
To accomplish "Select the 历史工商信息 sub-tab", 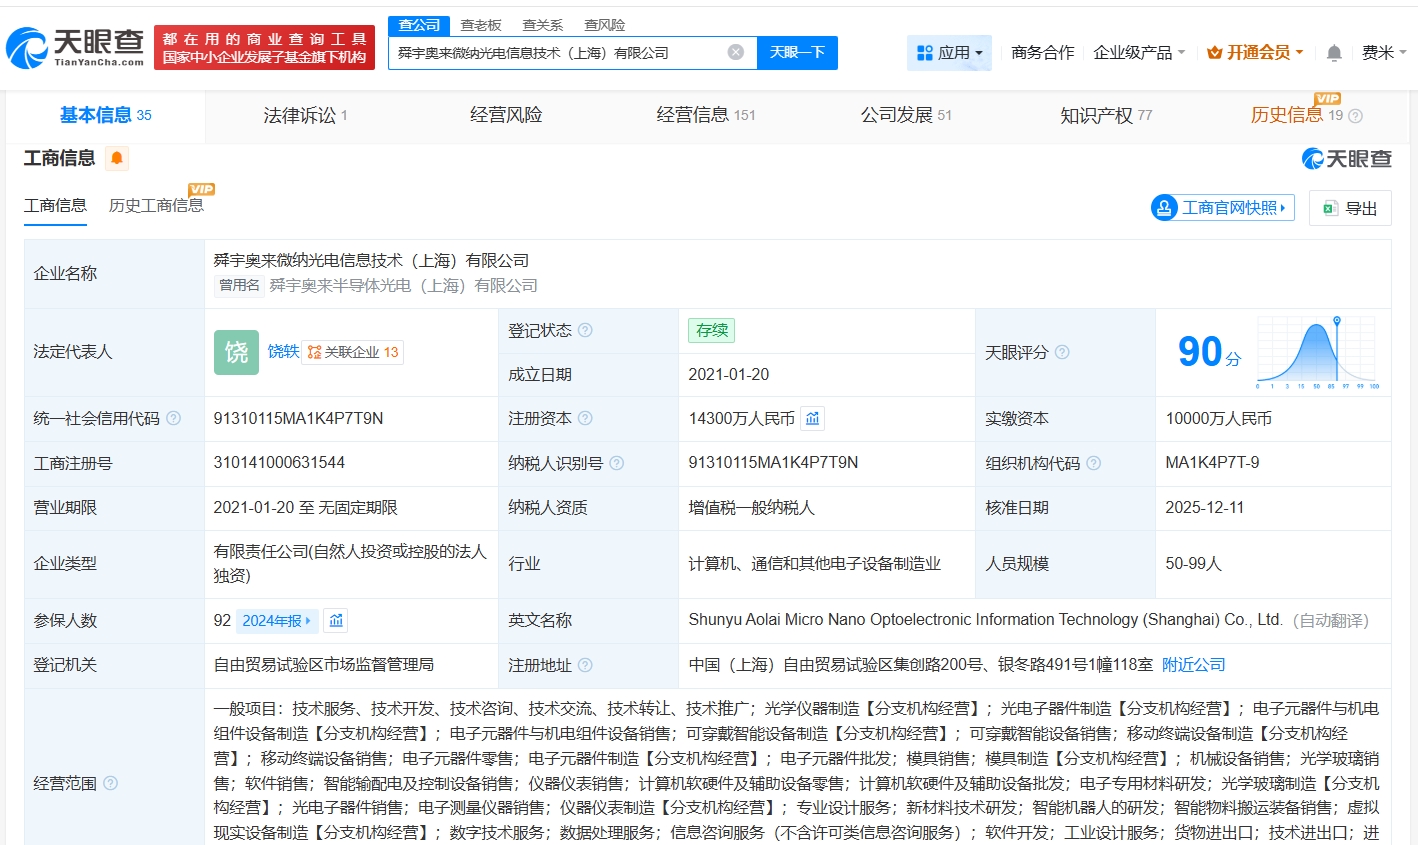I will (156, 206).
